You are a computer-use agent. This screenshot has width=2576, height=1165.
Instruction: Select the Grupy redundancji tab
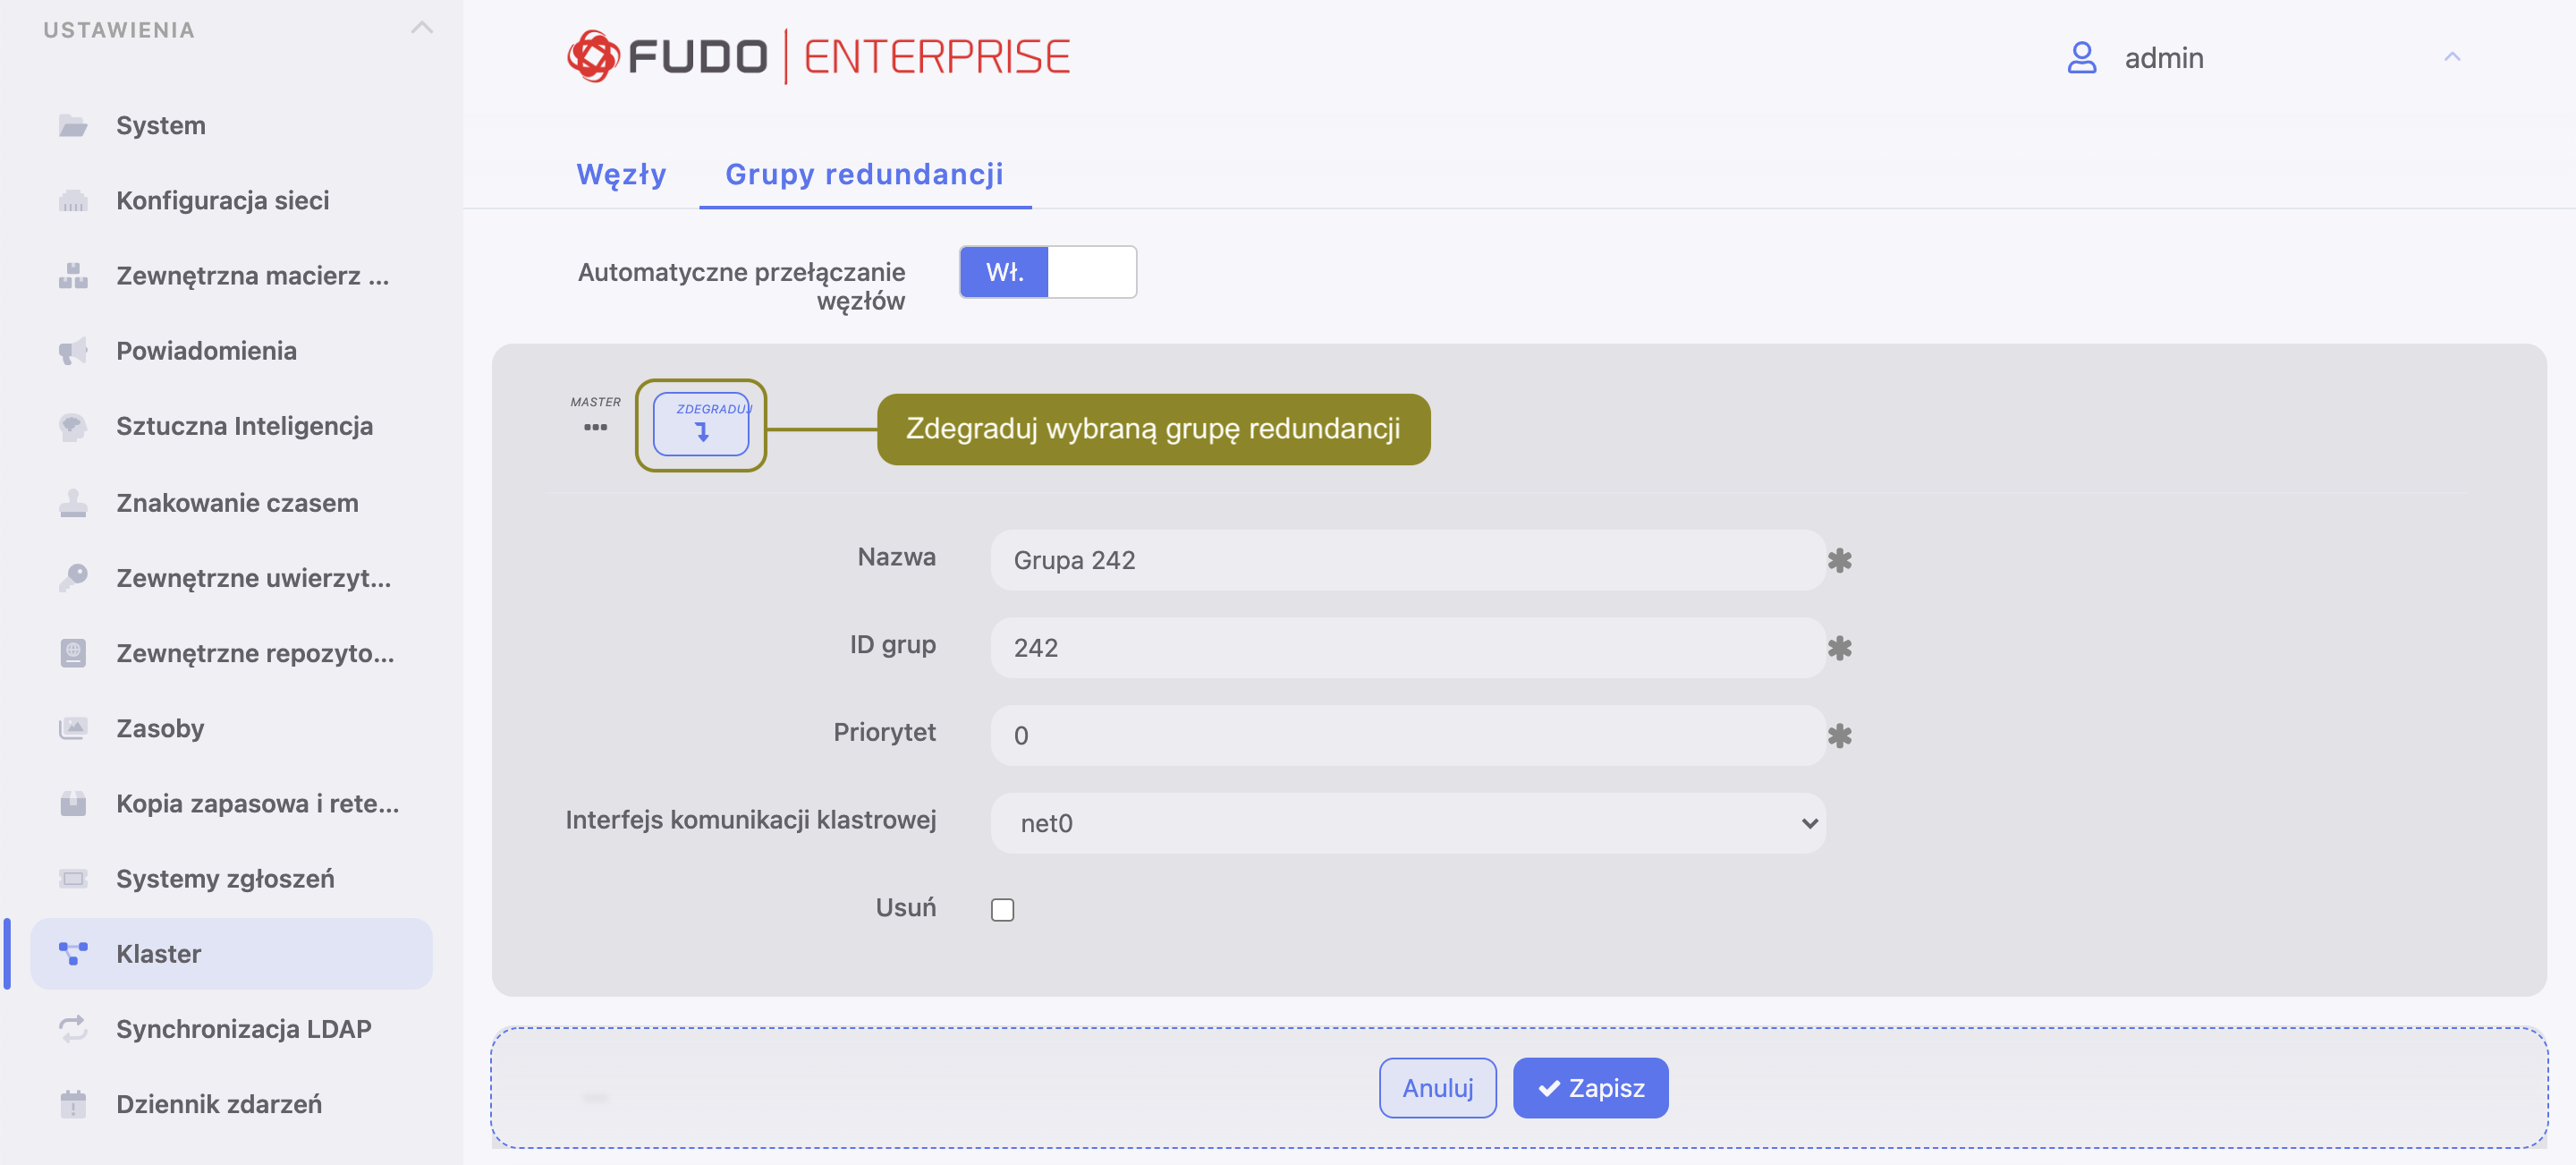pos(864,174)
